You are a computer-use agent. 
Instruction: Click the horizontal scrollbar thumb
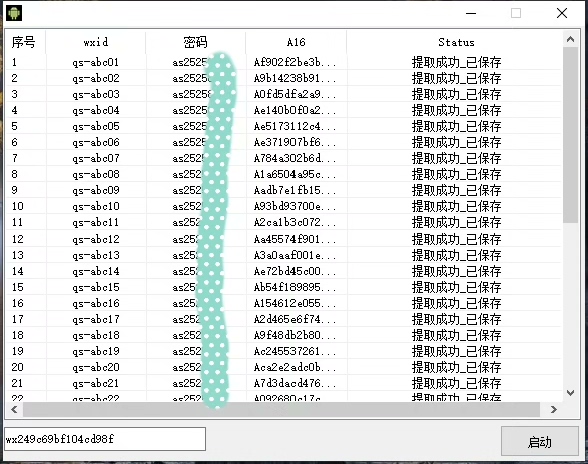pyautogui.click(x=281, y=410)
